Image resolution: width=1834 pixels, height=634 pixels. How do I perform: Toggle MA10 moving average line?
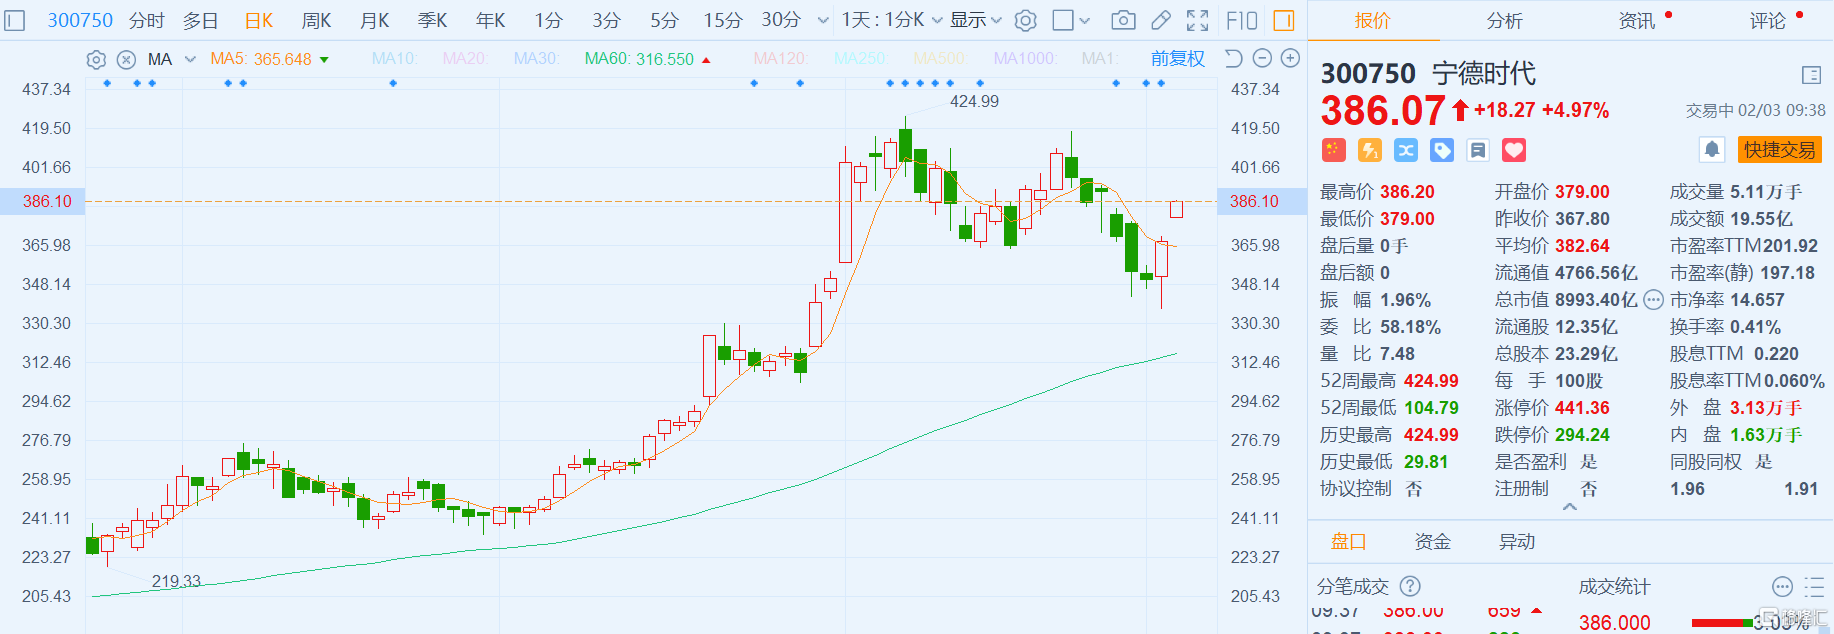point(395,59)
